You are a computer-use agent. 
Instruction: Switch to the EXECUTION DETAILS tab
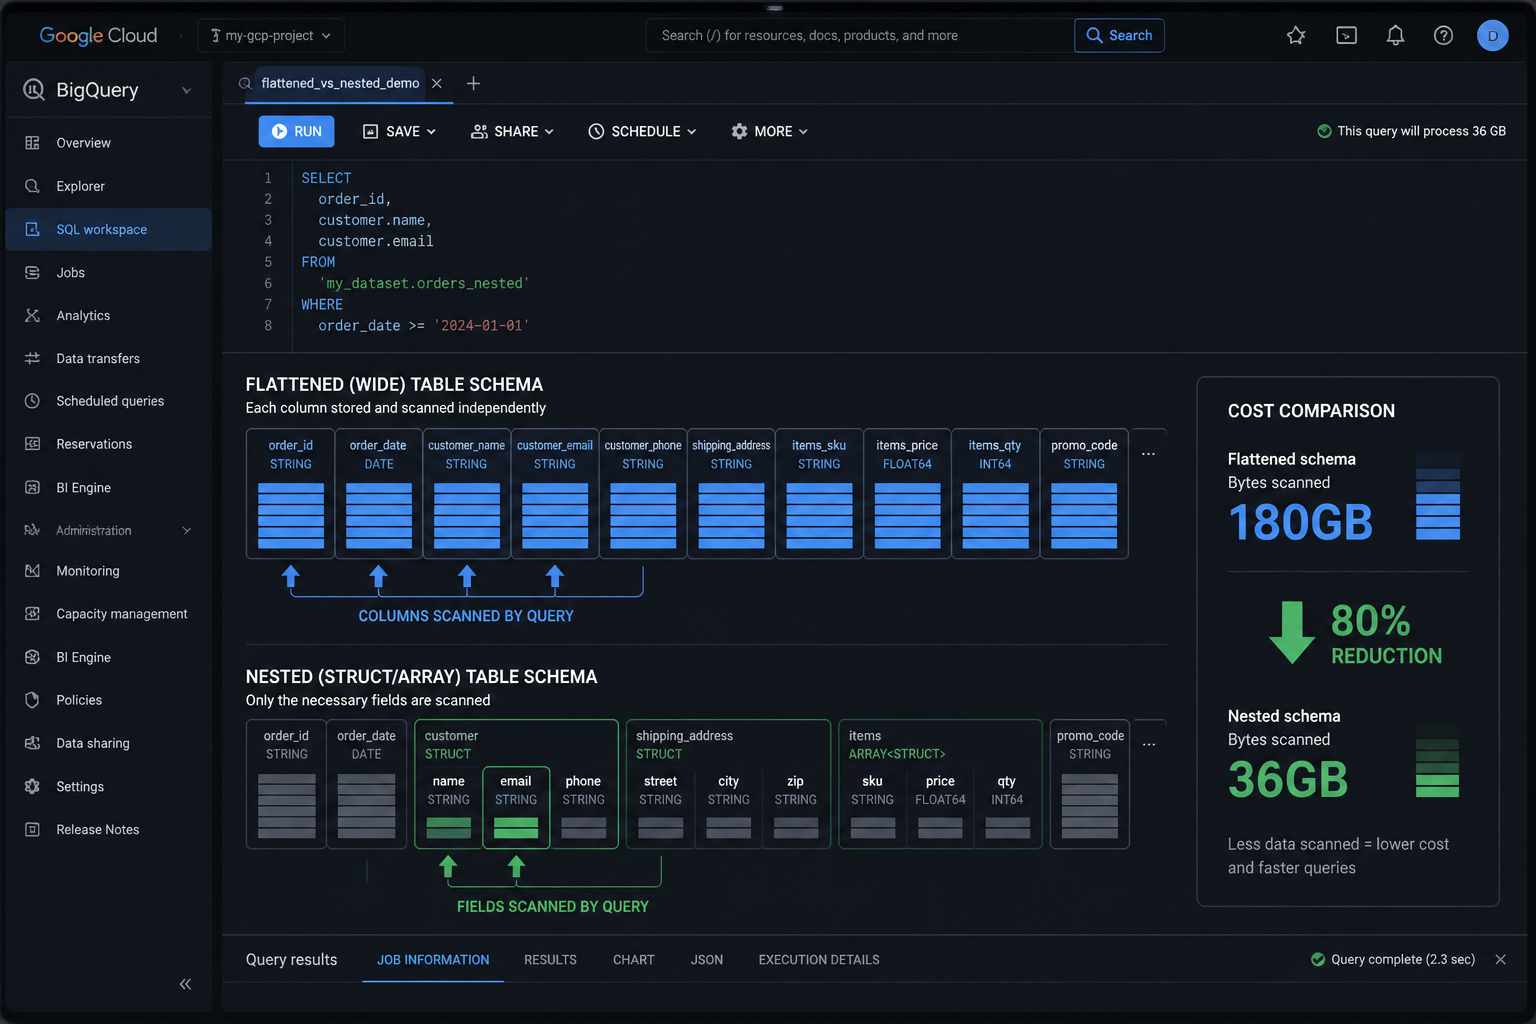[819, 960]
